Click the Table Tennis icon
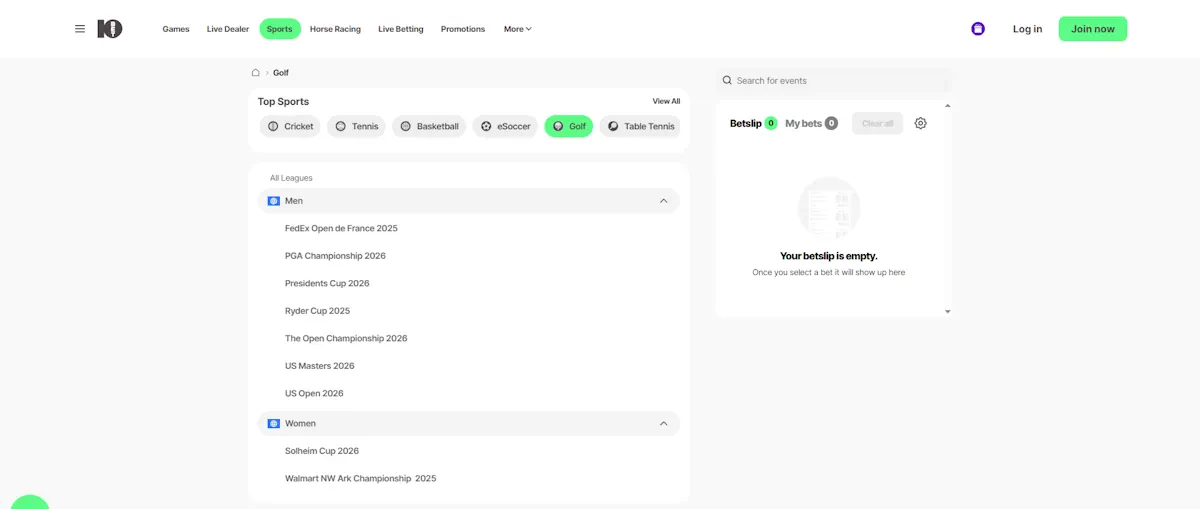Image resolution: width=1200 pixels, height=509 pixels. [x=613, y=127]
